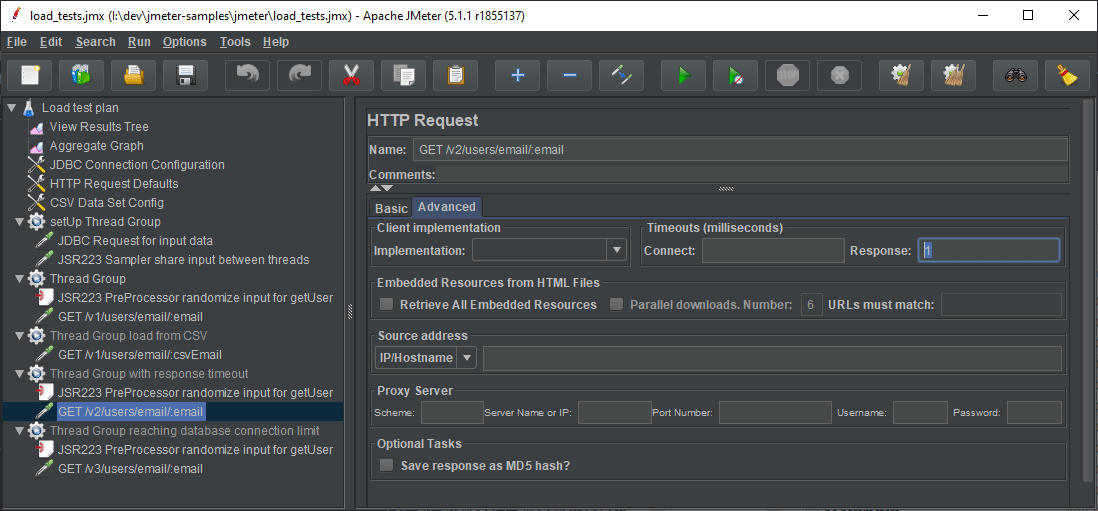
Task: Click the Paste clipboard toolbar icon
Action: coord(455,75)
